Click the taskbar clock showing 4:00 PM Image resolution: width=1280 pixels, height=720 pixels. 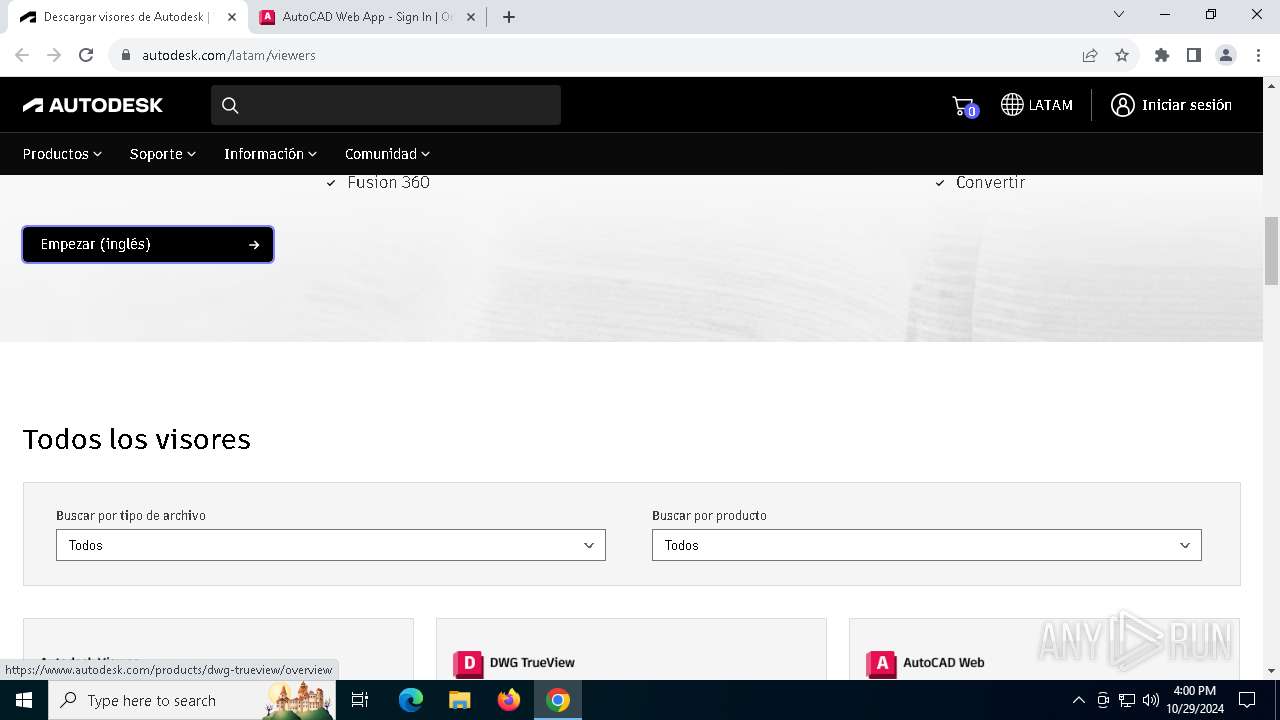pyautogui.click(x=1194, y=700)
